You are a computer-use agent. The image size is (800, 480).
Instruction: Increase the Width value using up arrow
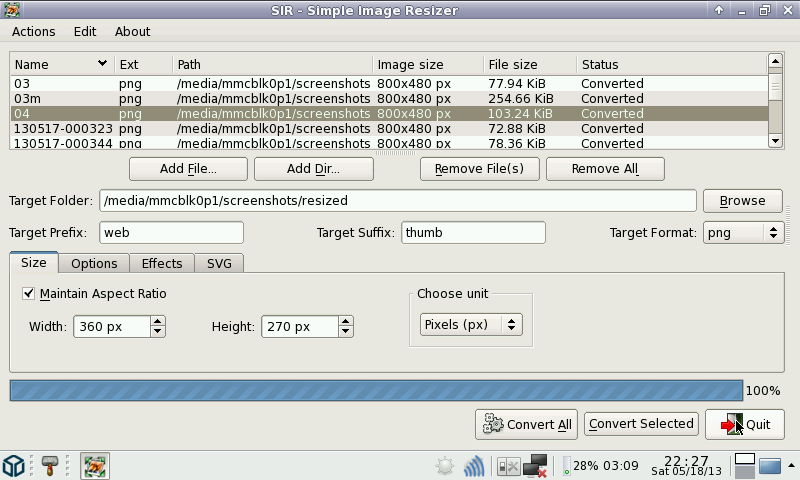coord(158,321)
